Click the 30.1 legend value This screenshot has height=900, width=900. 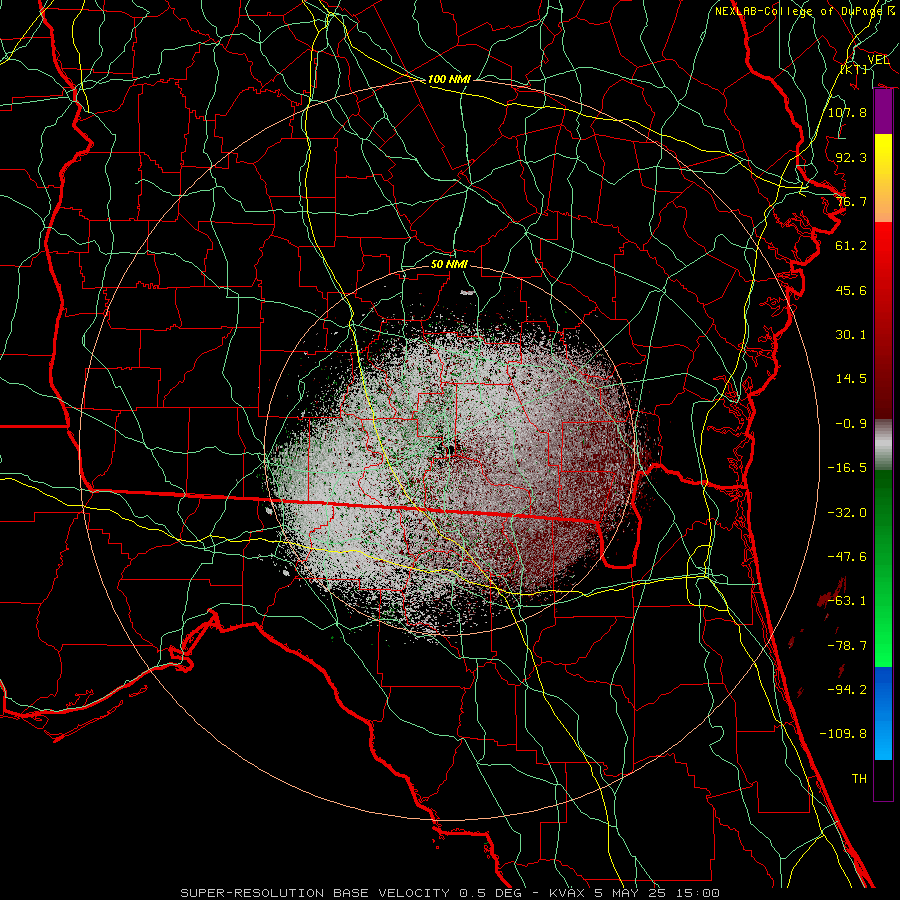pos(851,335)
